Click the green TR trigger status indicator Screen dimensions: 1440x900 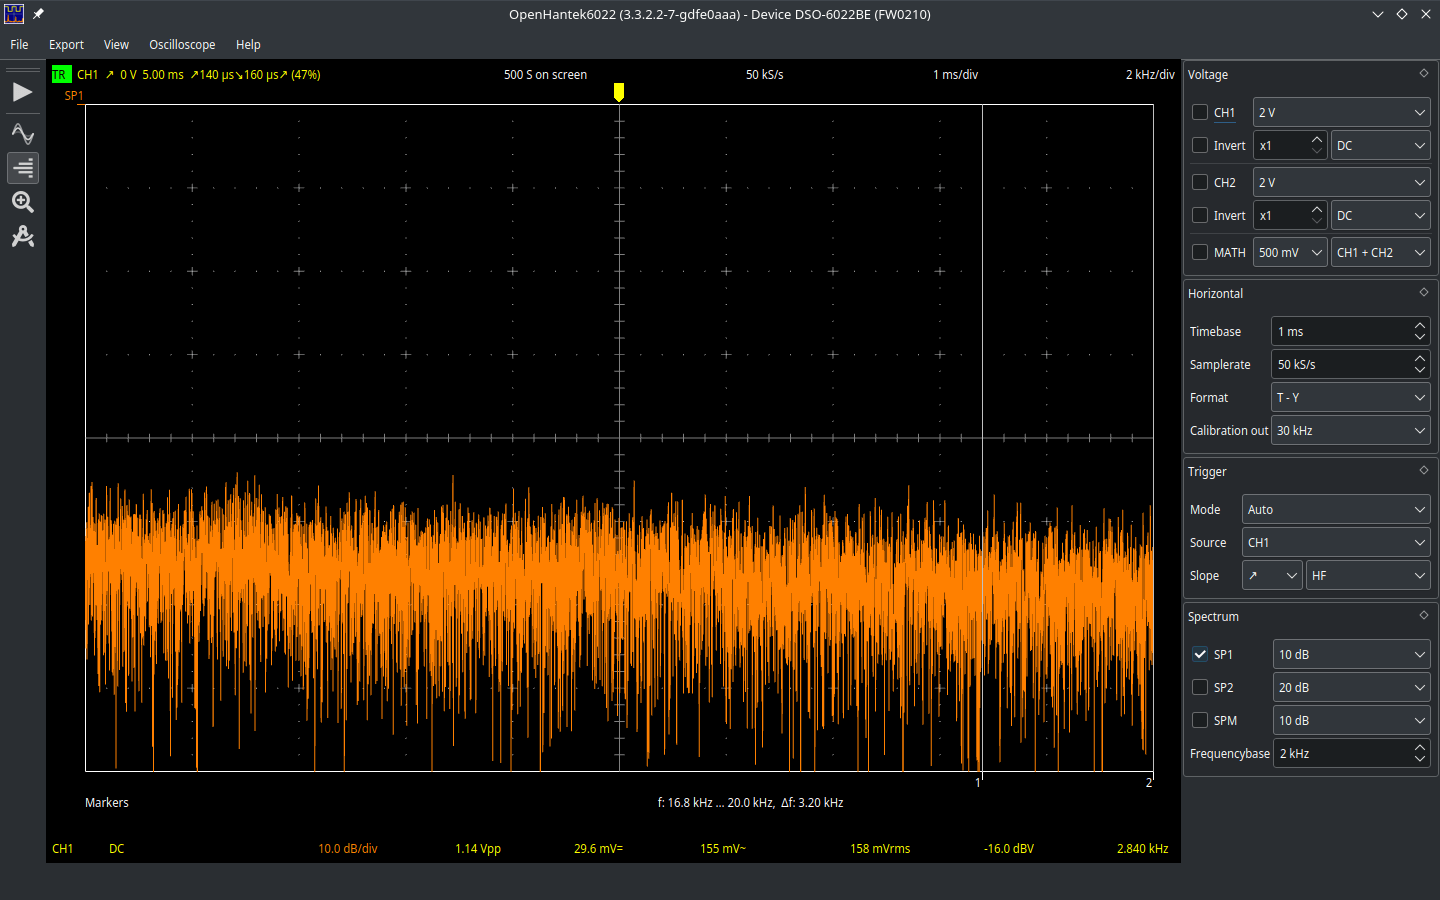pyautogui.click(x=60, y=74)
